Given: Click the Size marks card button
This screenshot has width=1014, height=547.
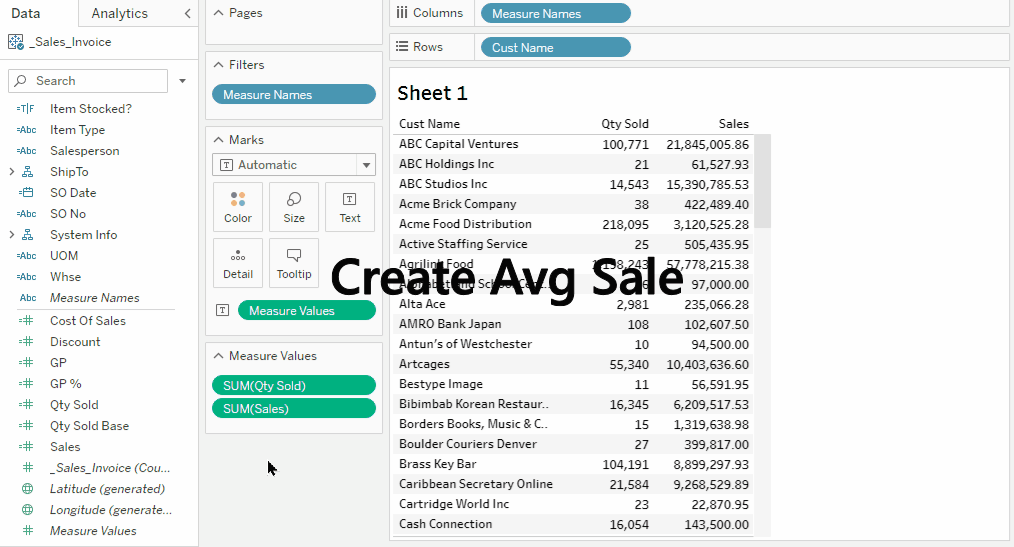Looking at the screenshot, I should pyautogui.click(x=294, y=207).
